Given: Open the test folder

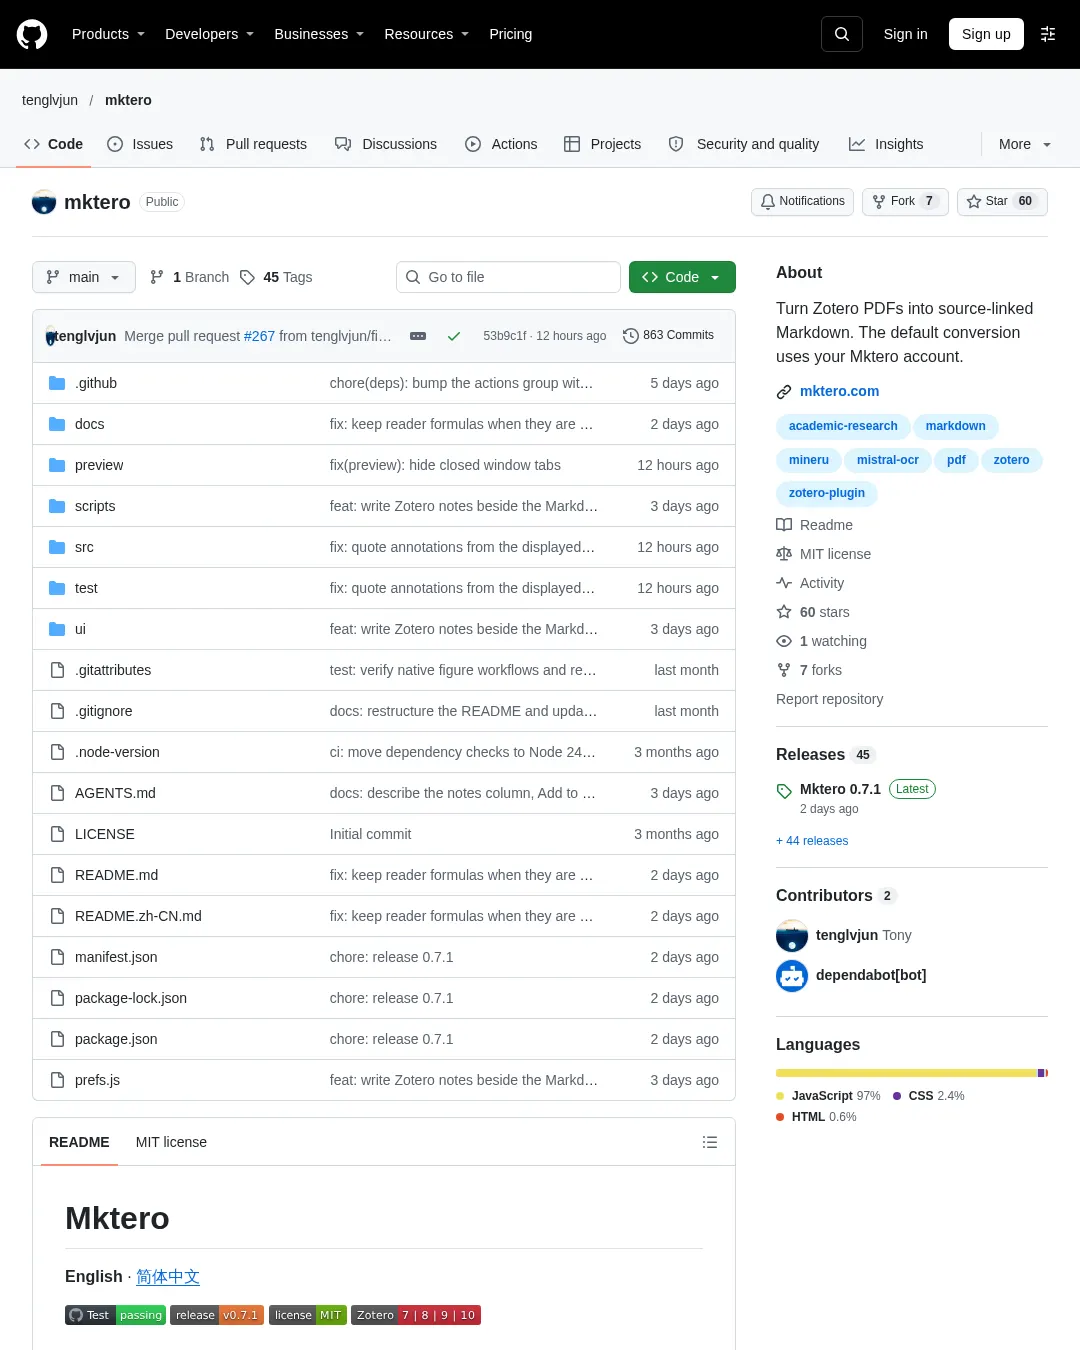Looking at the screenshot, I should [x=86, y=588].
